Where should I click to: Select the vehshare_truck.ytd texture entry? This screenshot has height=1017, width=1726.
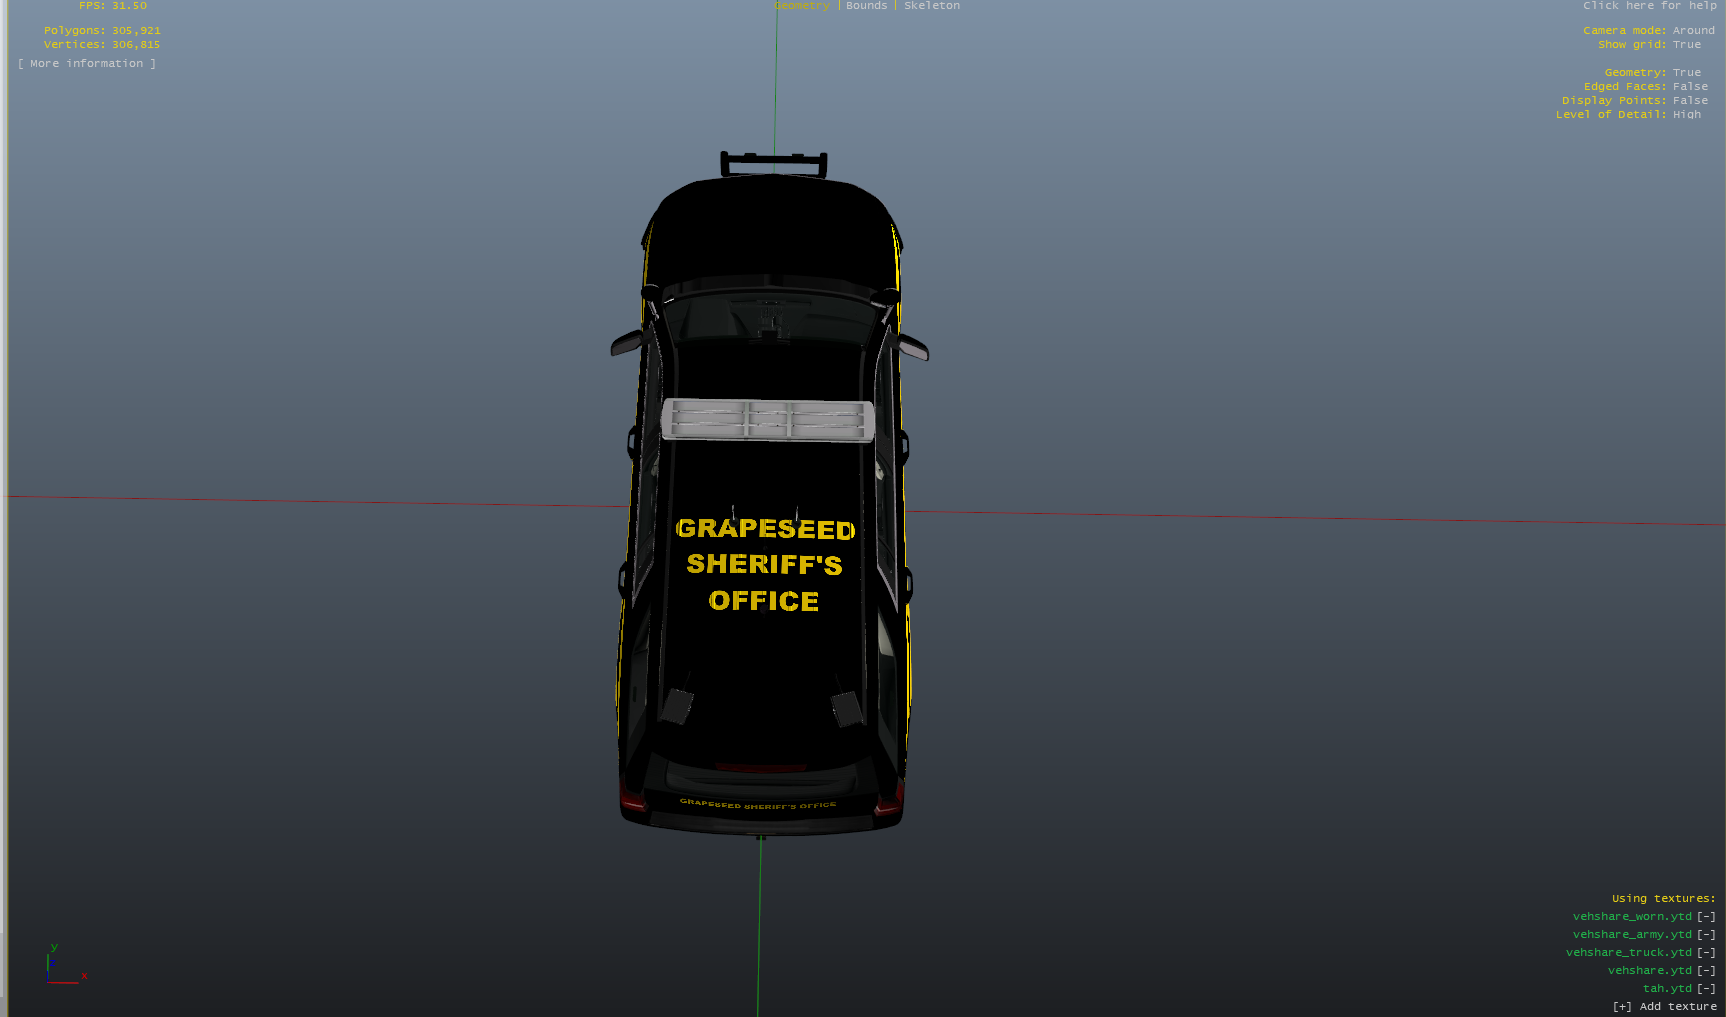pyautogui.click(x=1629, y=952)
